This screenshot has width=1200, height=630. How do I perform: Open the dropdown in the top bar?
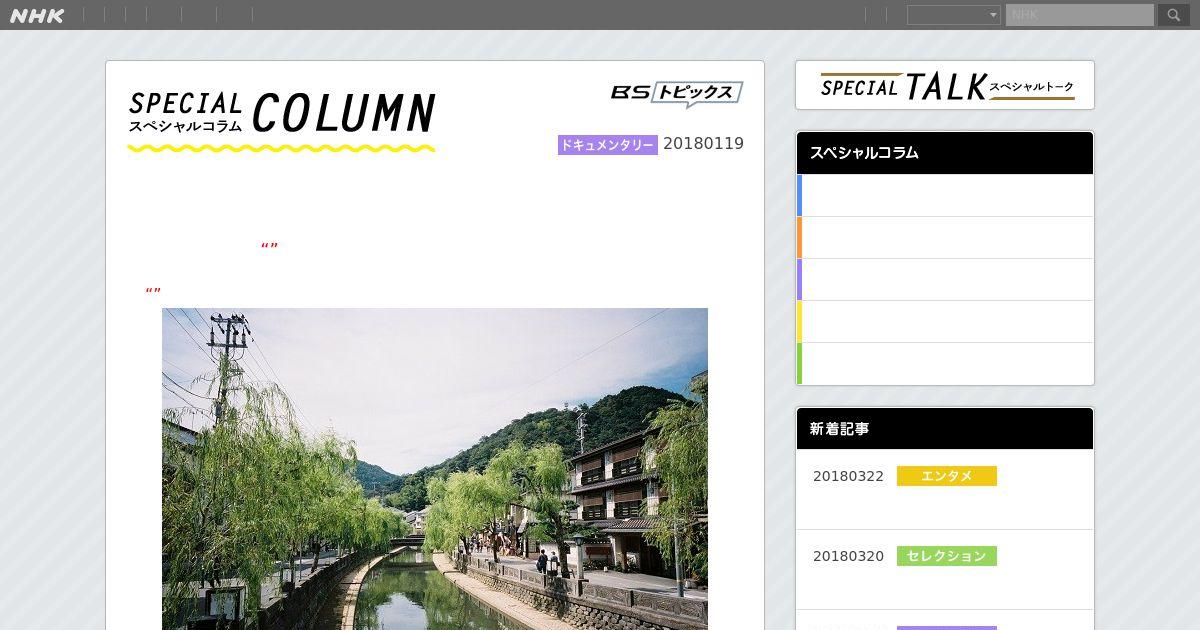tap(953, 15)
